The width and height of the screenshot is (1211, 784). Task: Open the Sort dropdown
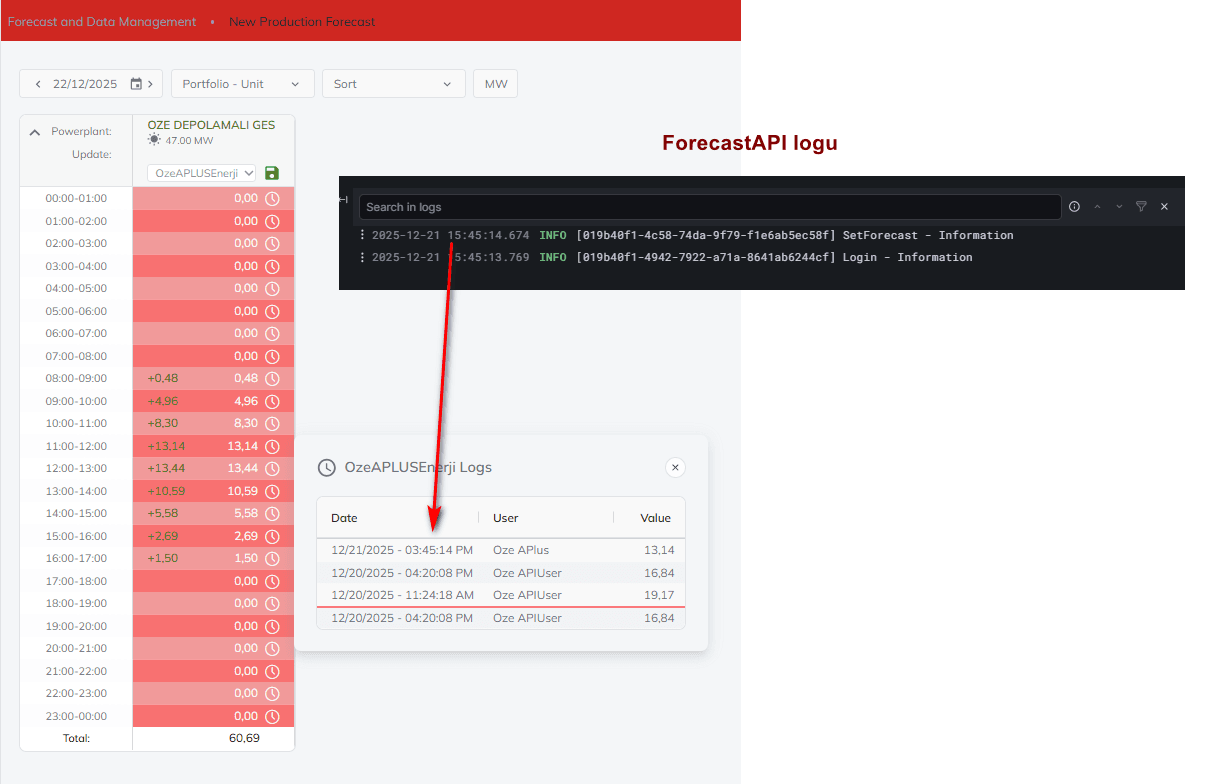[393, 84]
